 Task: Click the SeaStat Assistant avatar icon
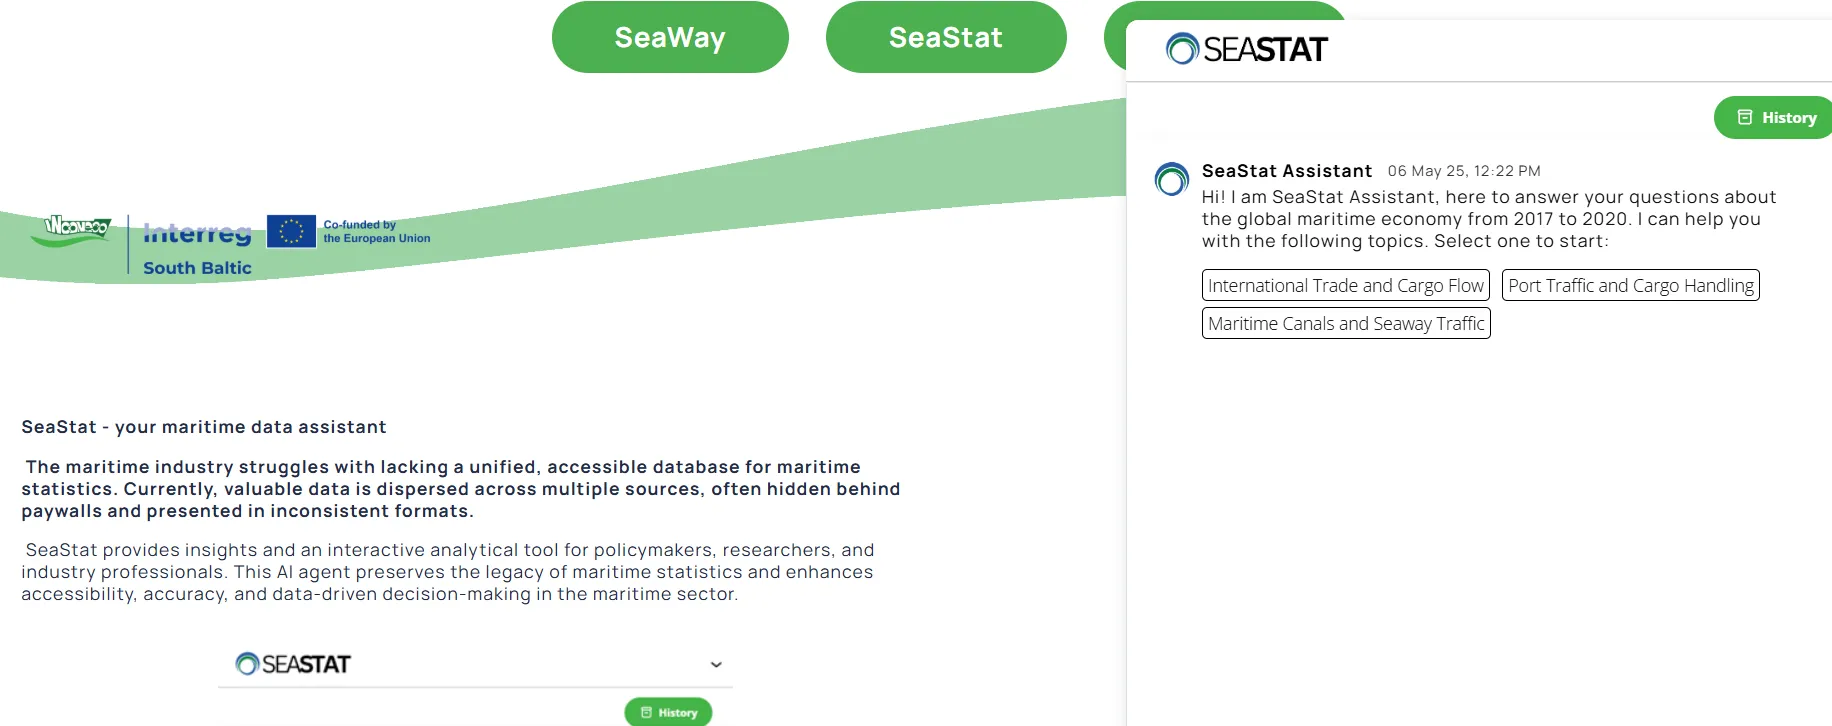pos(1172,179)
